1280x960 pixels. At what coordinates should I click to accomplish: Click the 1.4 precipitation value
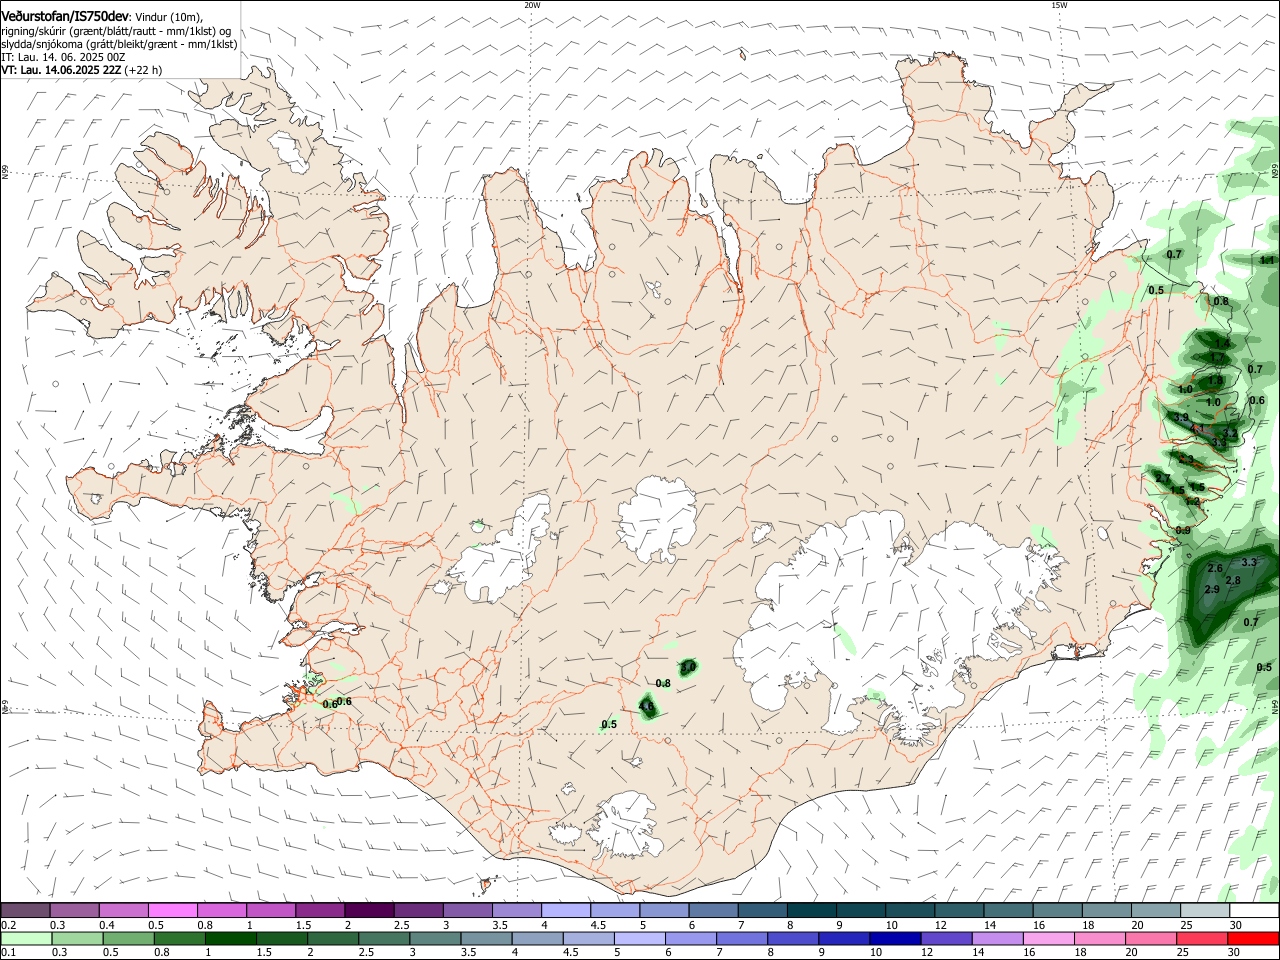pos(1221,343)
